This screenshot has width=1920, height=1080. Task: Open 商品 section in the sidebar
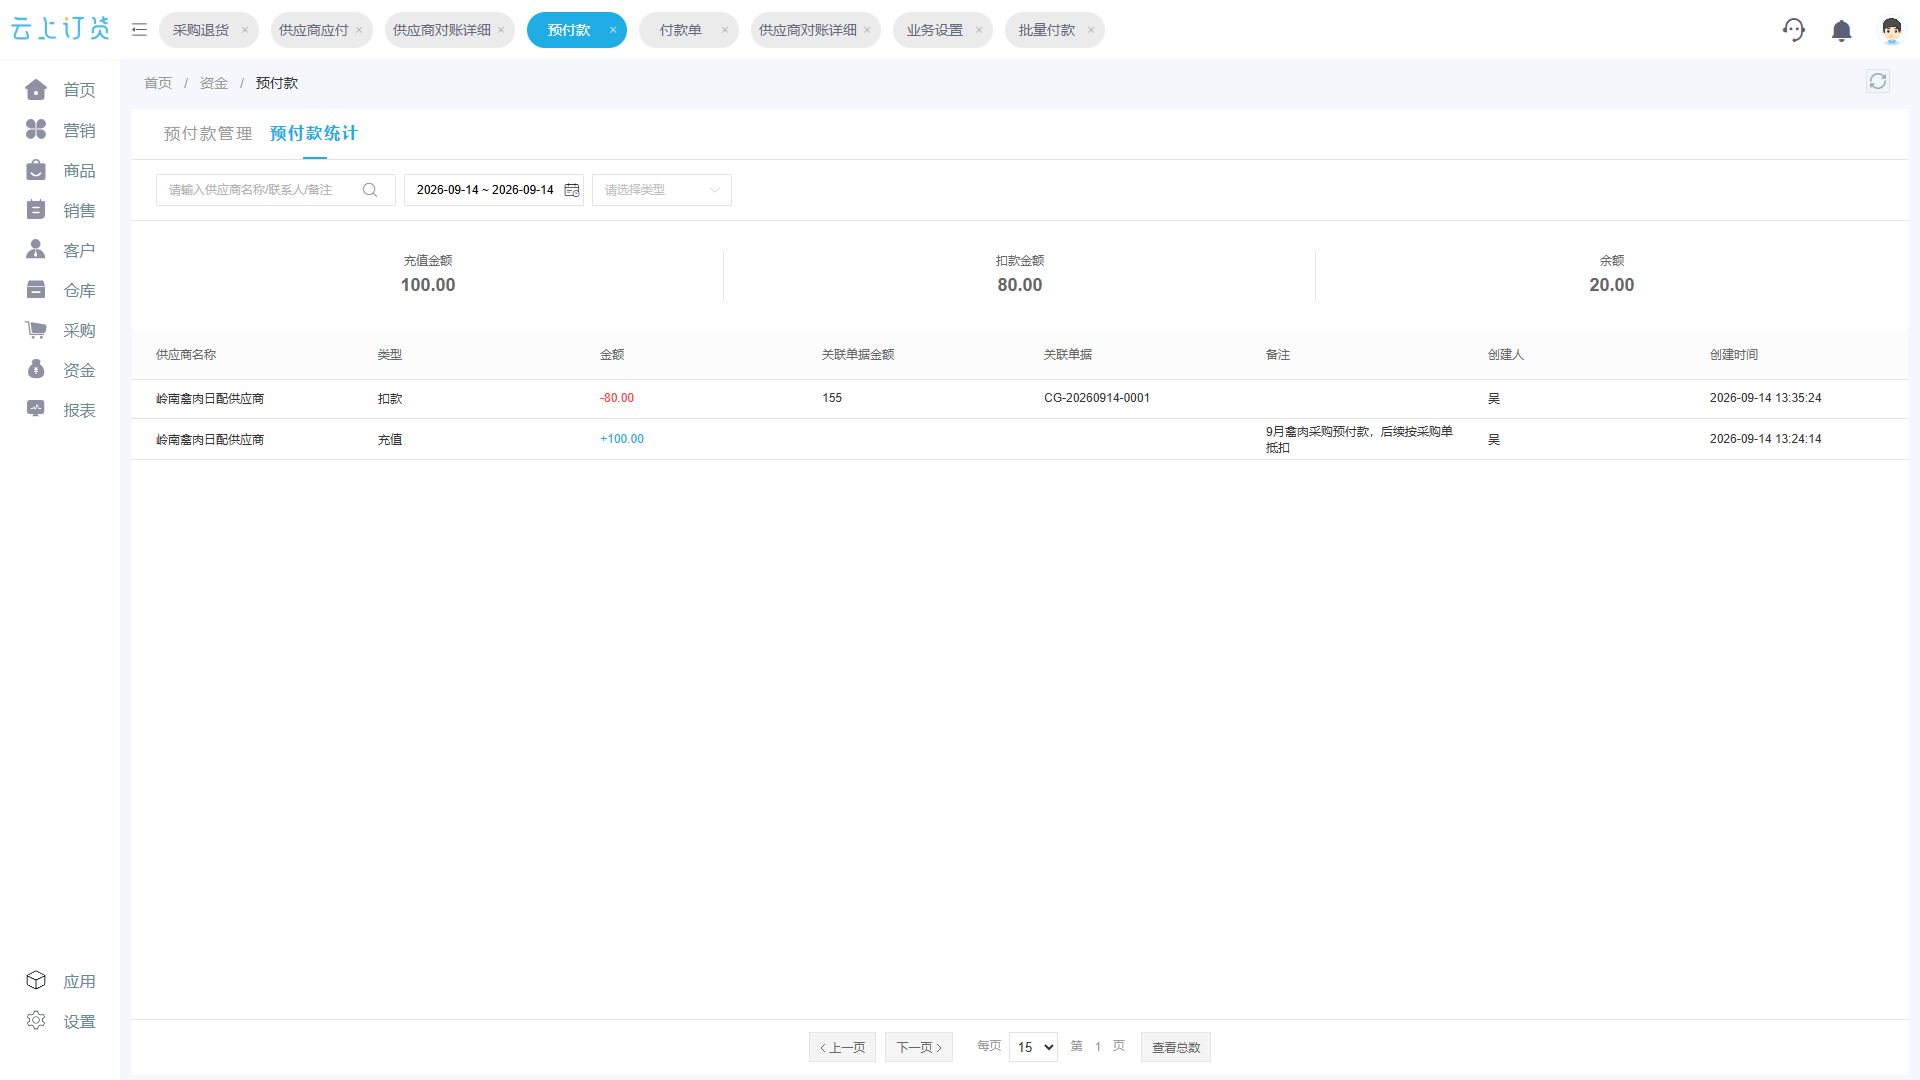(x=60, y=170)
